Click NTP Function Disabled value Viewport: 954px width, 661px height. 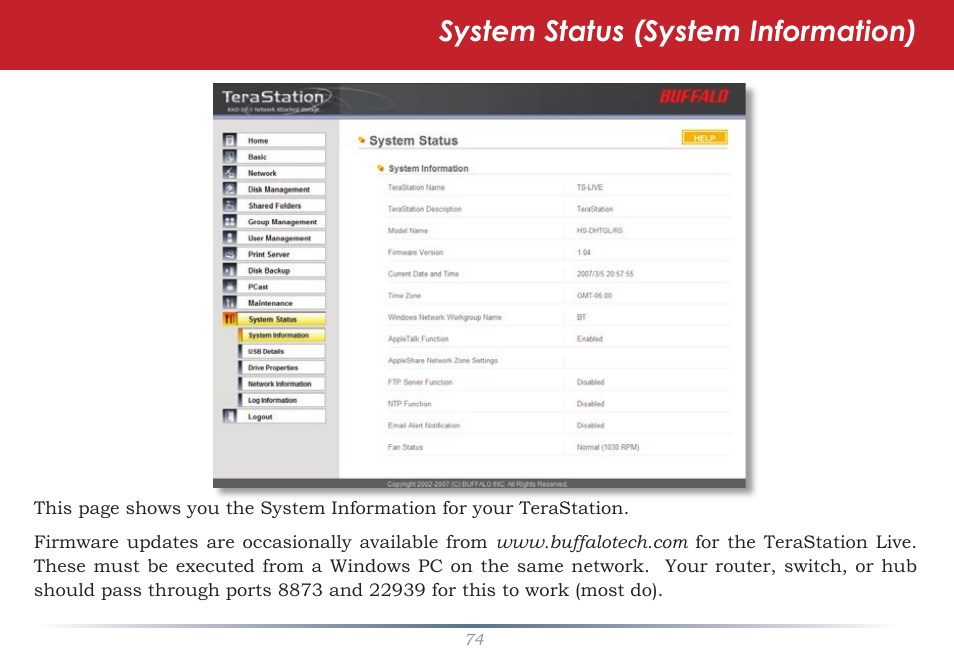tap(590, 404)
